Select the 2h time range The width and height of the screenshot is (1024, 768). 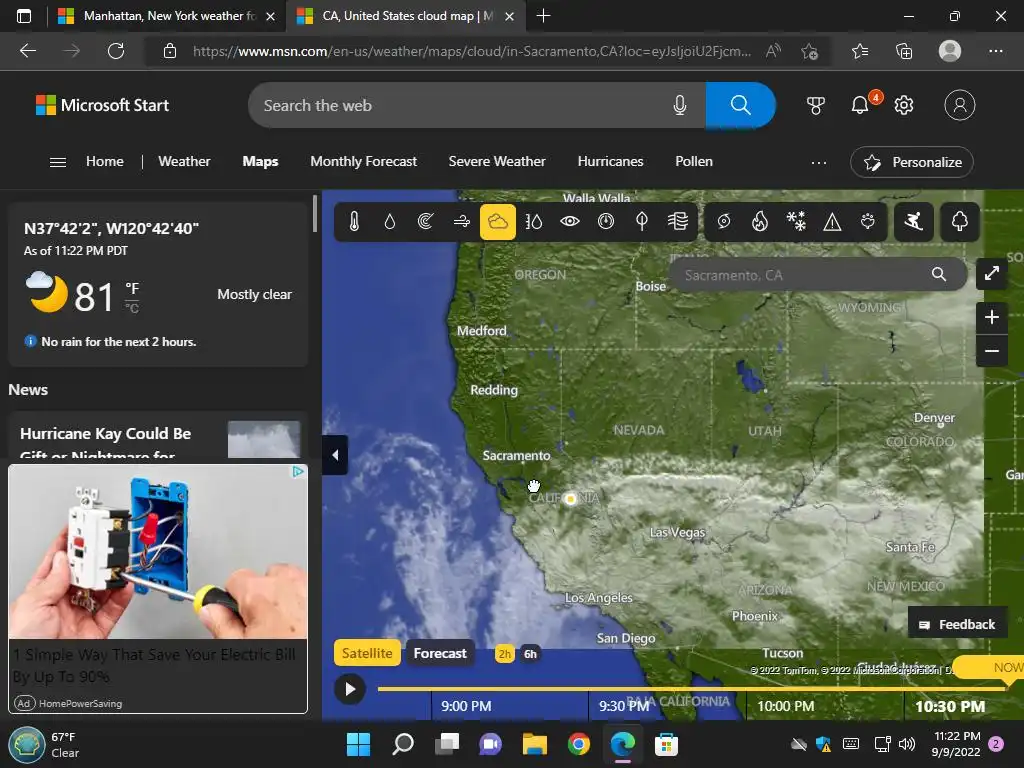[504, 654]
